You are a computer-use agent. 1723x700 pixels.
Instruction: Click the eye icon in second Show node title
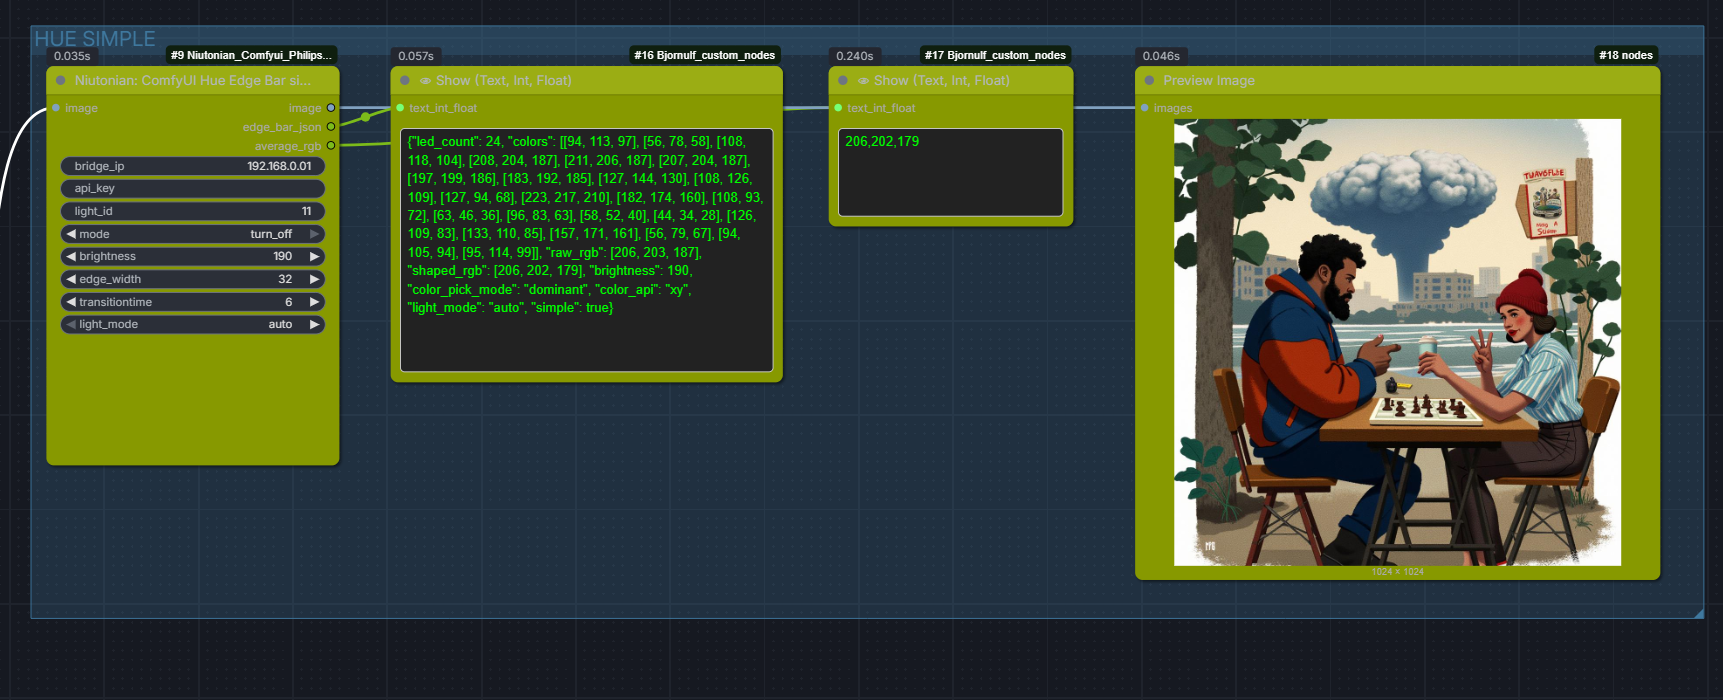click(x=863, y=81)
